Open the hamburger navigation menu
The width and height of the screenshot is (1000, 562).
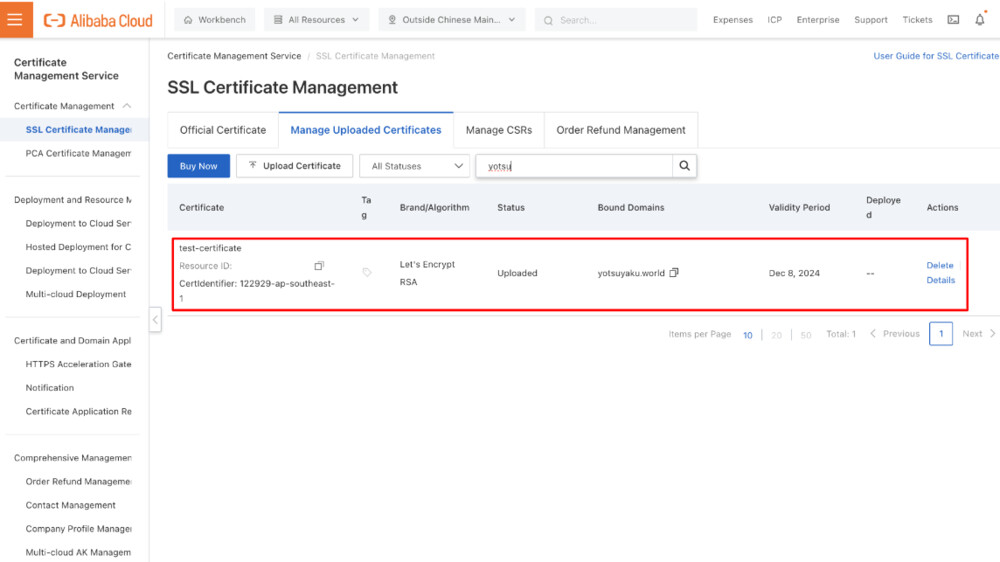[x=16, y=19]
